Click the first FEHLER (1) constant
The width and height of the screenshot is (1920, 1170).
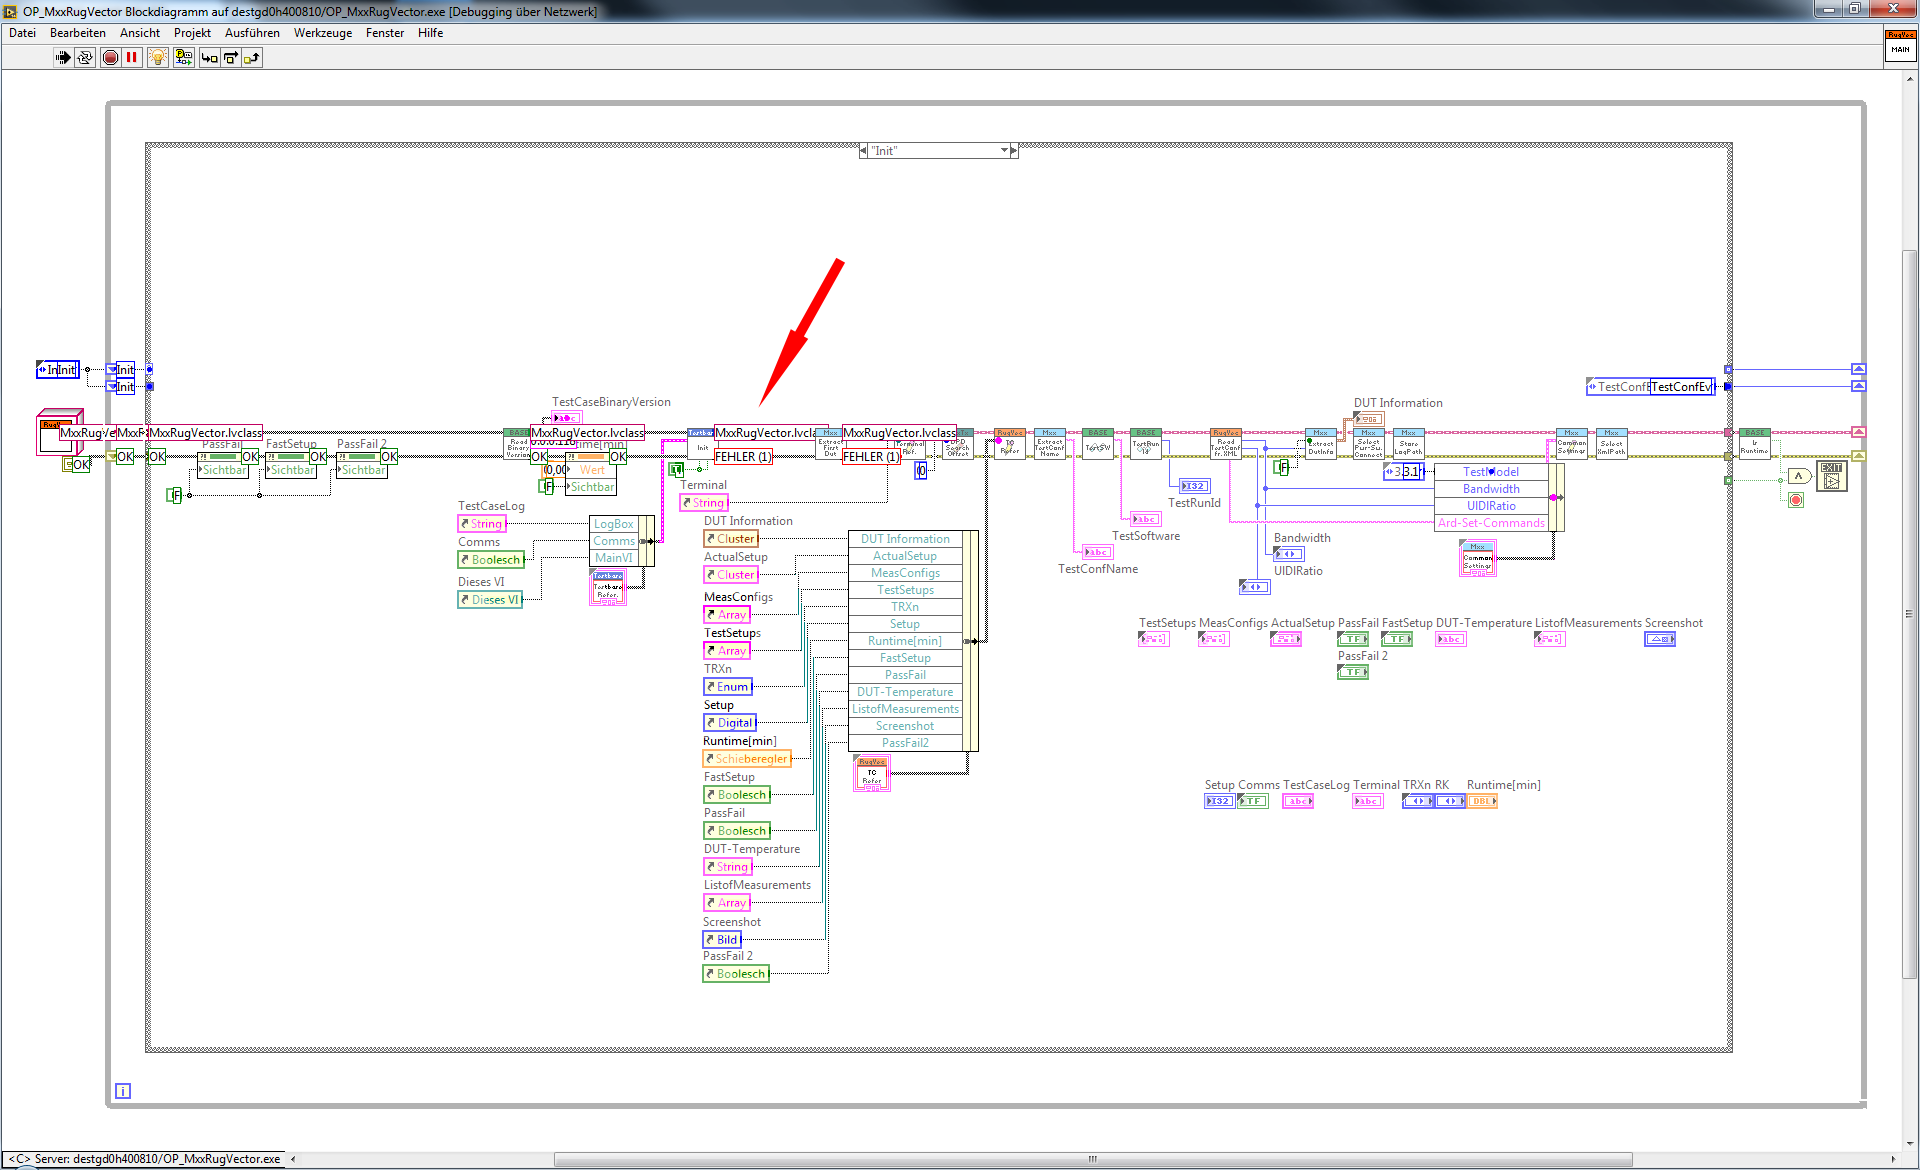[x=742, y=457]
